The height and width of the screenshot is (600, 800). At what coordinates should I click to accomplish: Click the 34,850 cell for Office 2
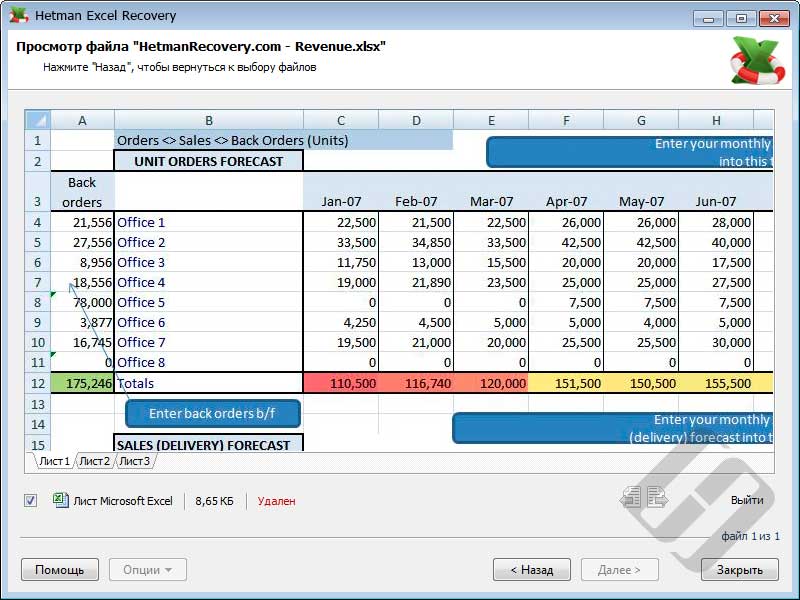pos(416,242)
